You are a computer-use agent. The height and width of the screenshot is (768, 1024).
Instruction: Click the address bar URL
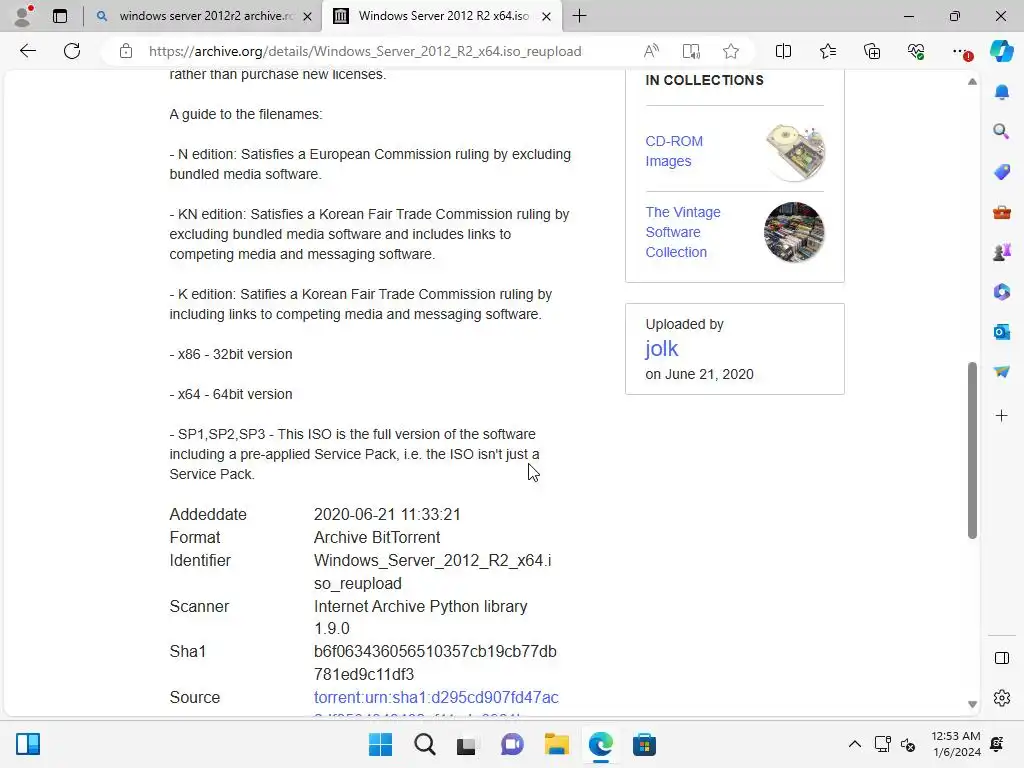click(x=365, y=51)
